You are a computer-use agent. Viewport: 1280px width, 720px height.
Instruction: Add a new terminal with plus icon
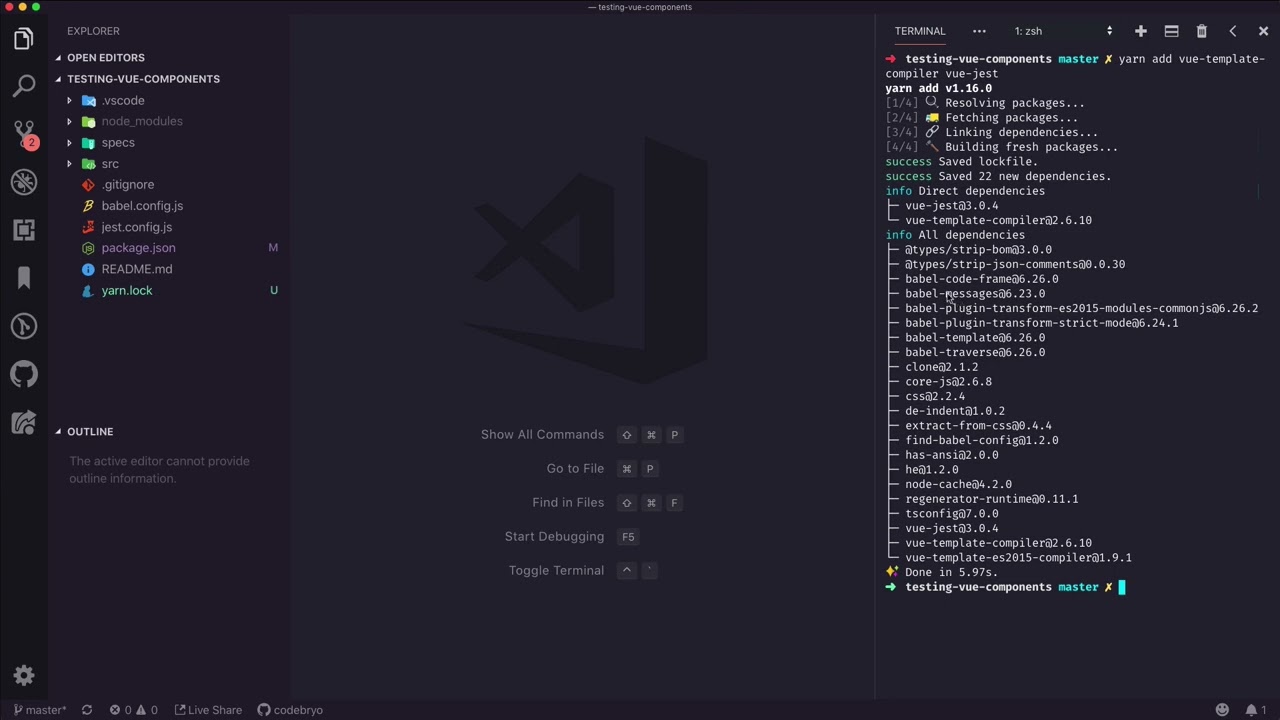tap(1140, 31)
